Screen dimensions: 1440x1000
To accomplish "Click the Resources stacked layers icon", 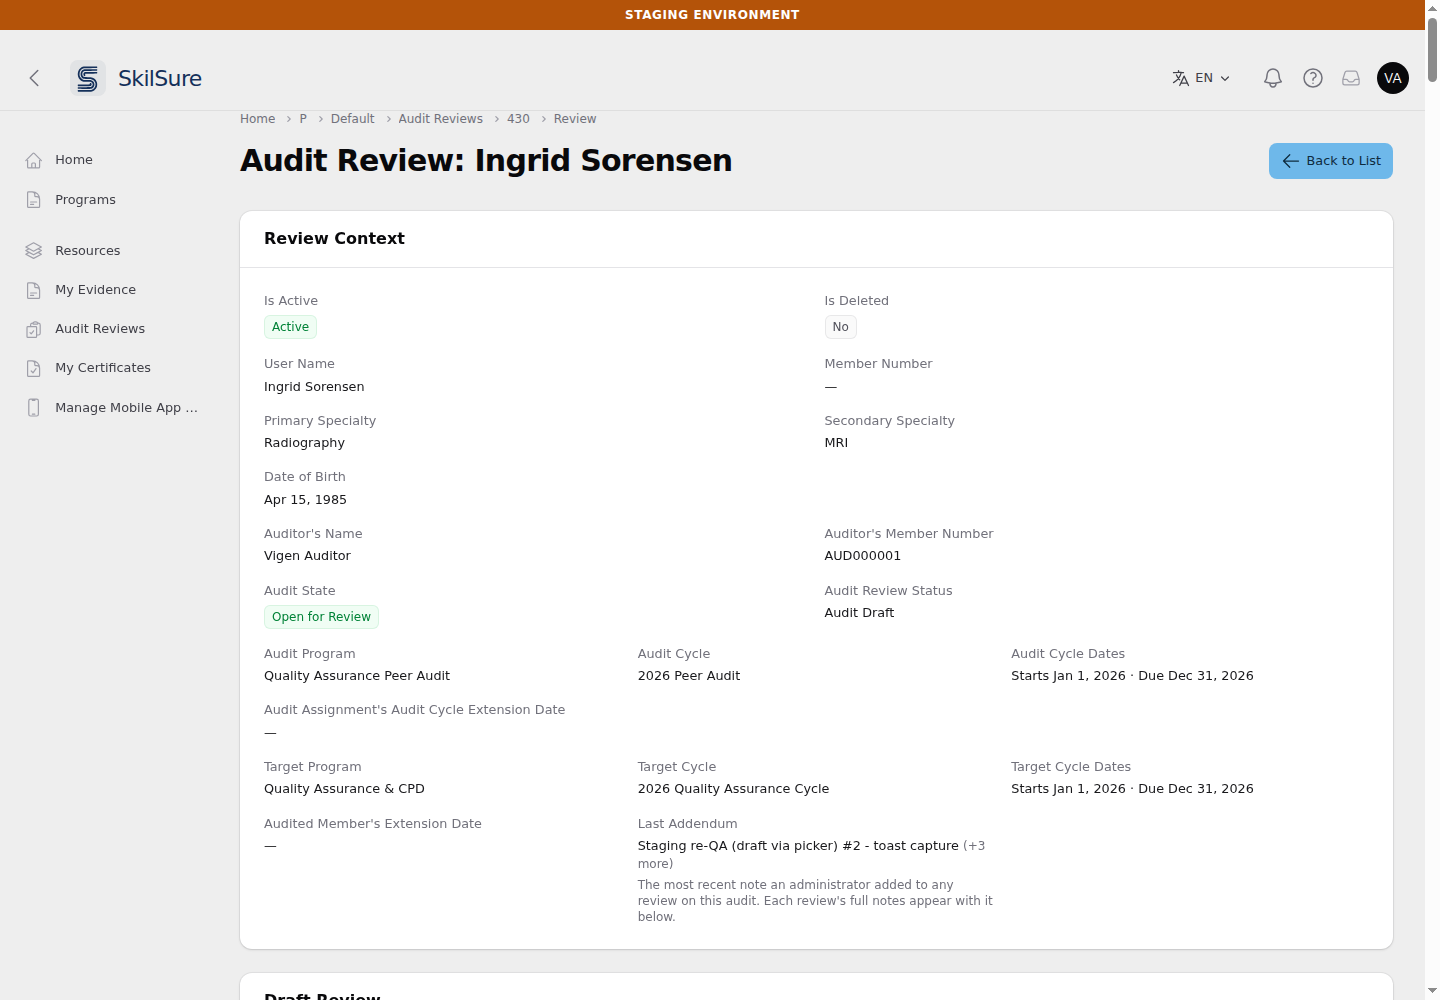I will pyautogui.click(x=34, y=251).
